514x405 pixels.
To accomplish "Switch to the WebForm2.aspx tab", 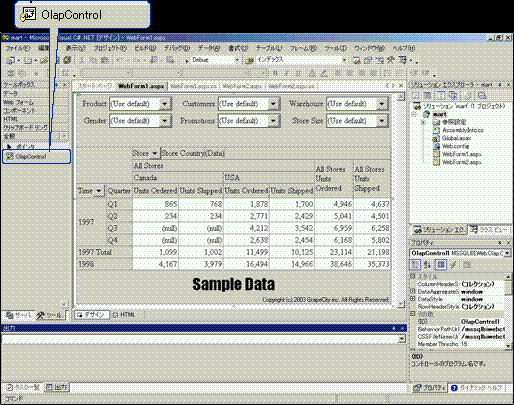I will (242, 86).
